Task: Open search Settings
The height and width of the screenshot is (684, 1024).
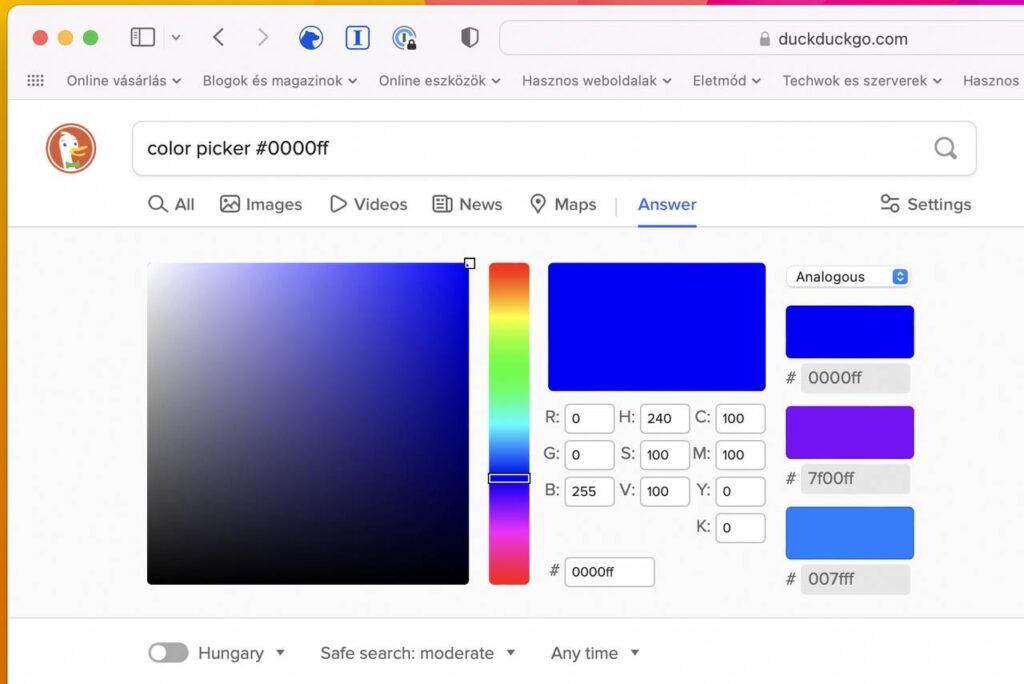Action: tap(925, 204)
